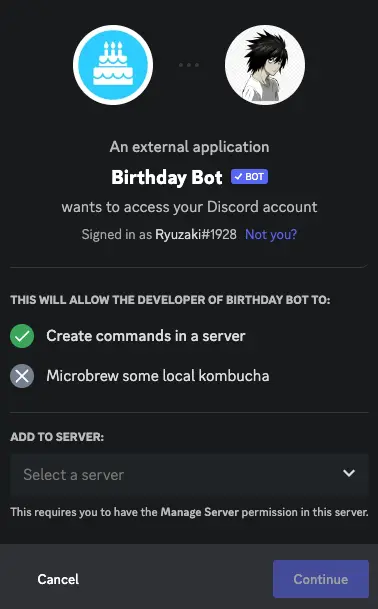Click the Not you? link
This screenshot has height=609, width=378.
point(271,235)
